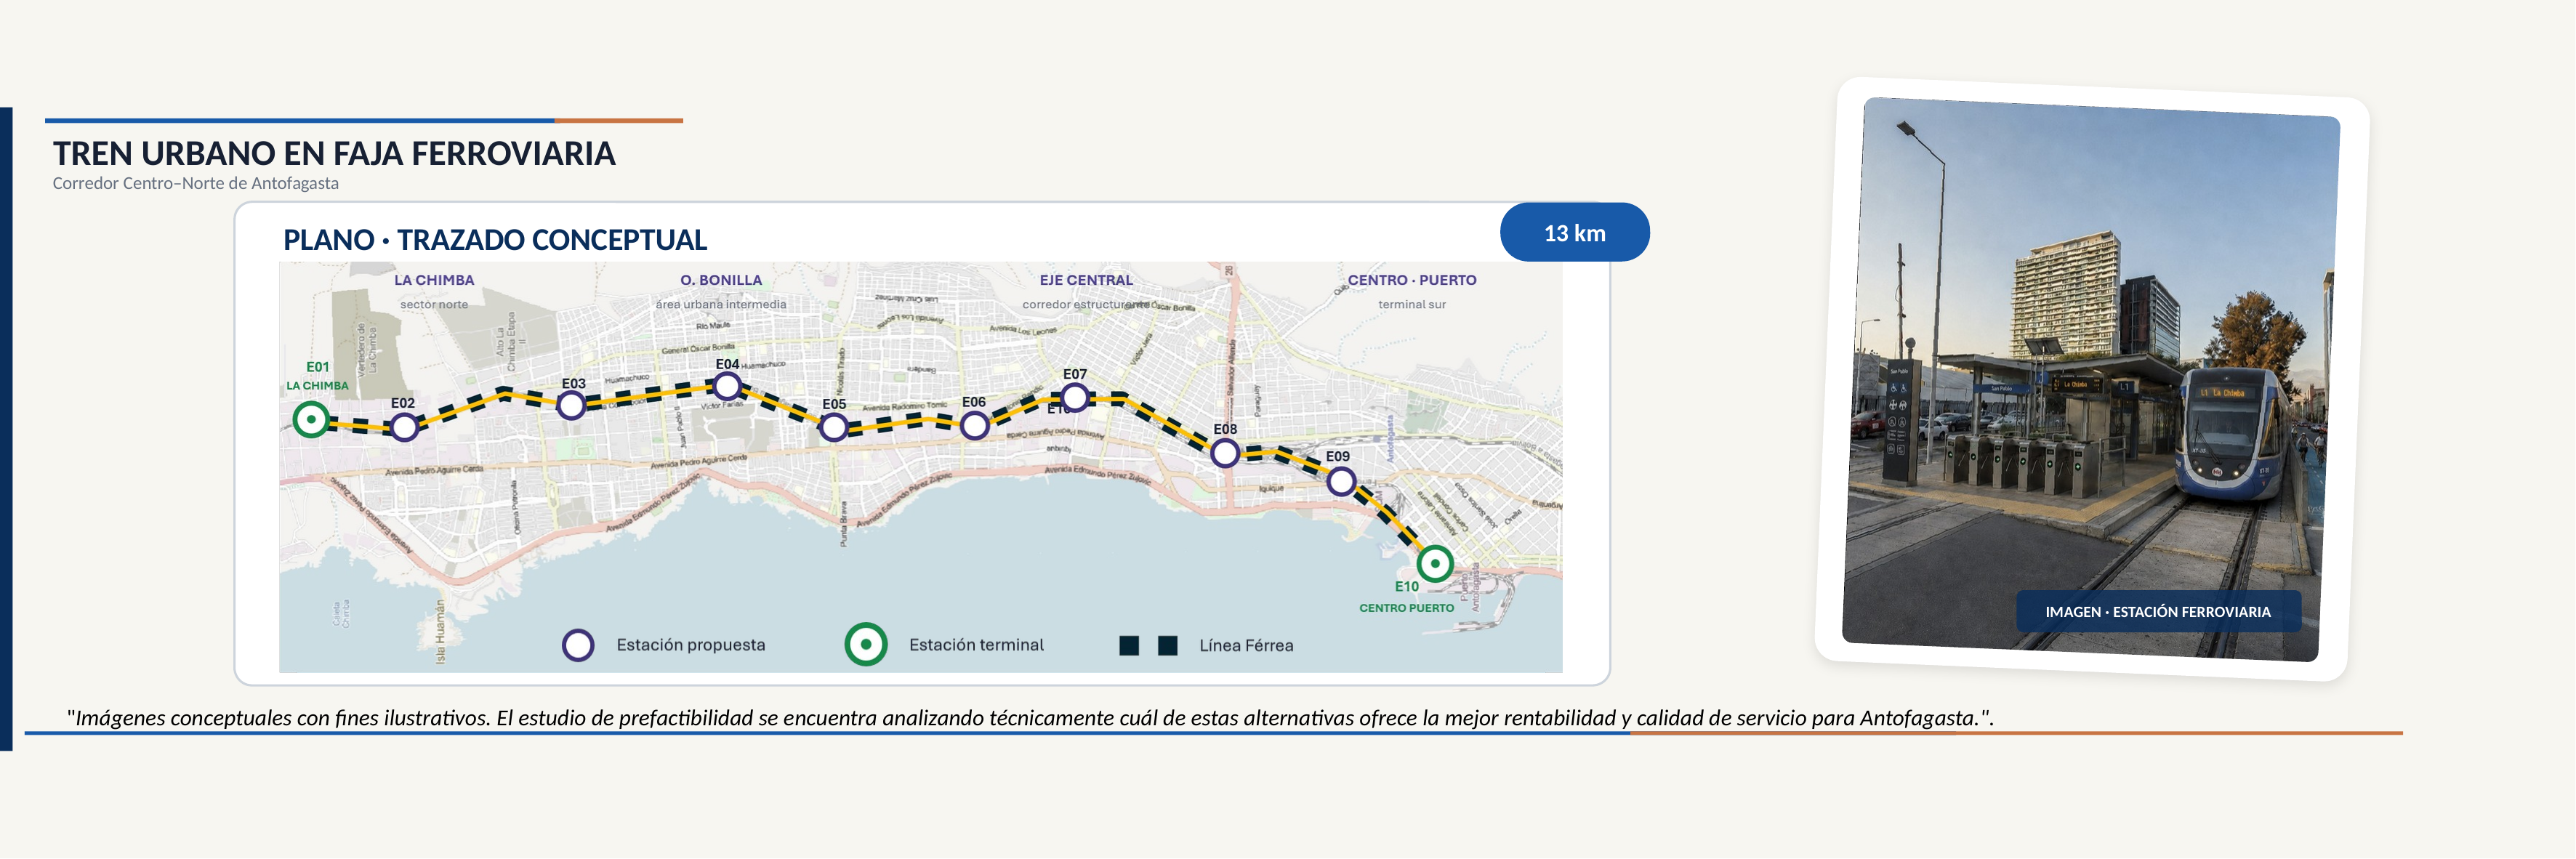
Task: Select the E07 station marker
Action: pos(1075,398)
